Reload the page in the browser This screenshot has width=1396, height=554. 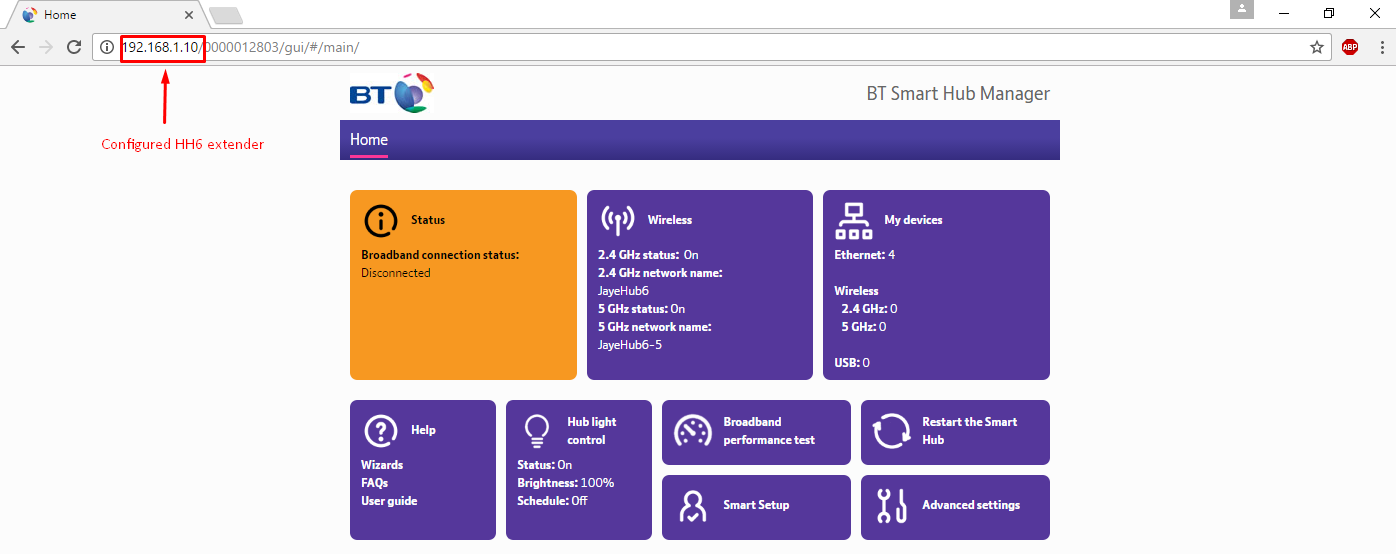(x=73, y=47)
